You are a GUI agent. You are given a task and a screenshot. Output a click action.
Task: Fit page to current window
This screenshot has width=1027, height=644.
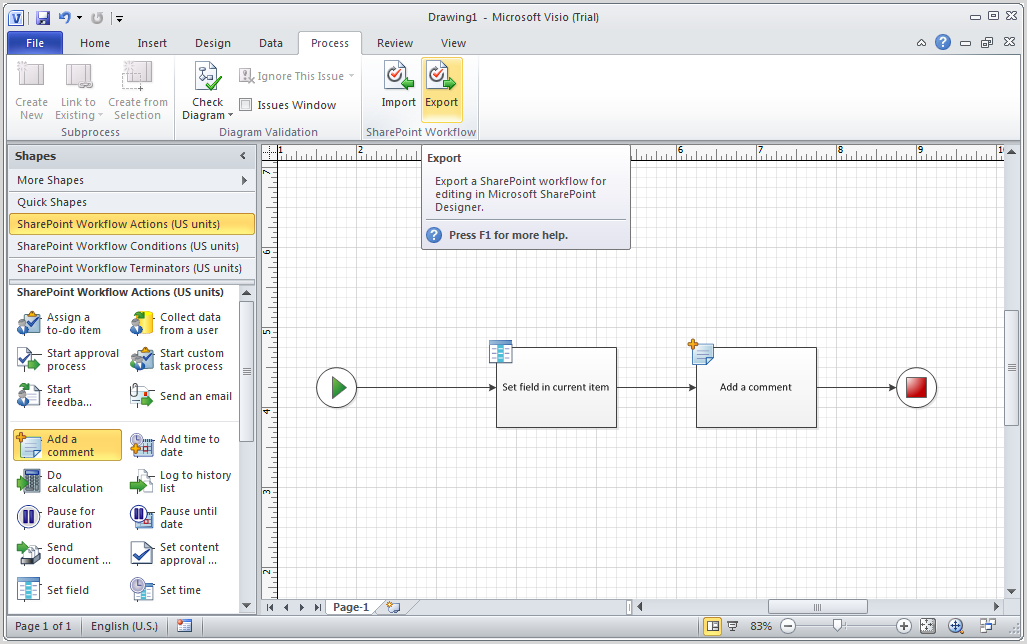[x=928, y=626]
